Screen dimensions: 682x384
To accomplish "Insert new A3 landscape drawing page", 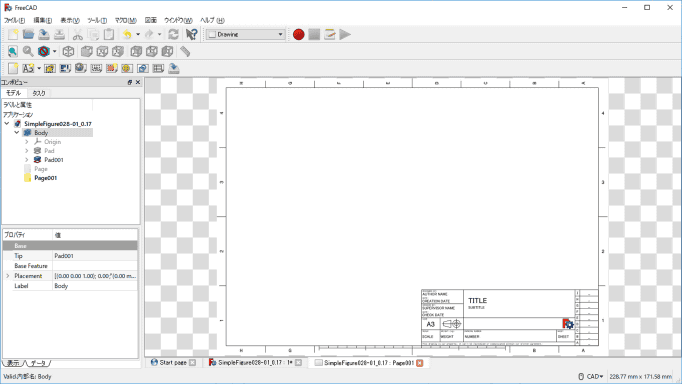I will (x=28, y=68).
